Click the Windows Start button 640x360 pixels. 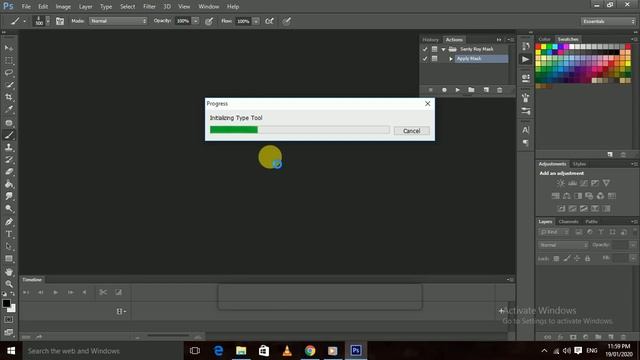pyautogui.click(x=11, y=351)
